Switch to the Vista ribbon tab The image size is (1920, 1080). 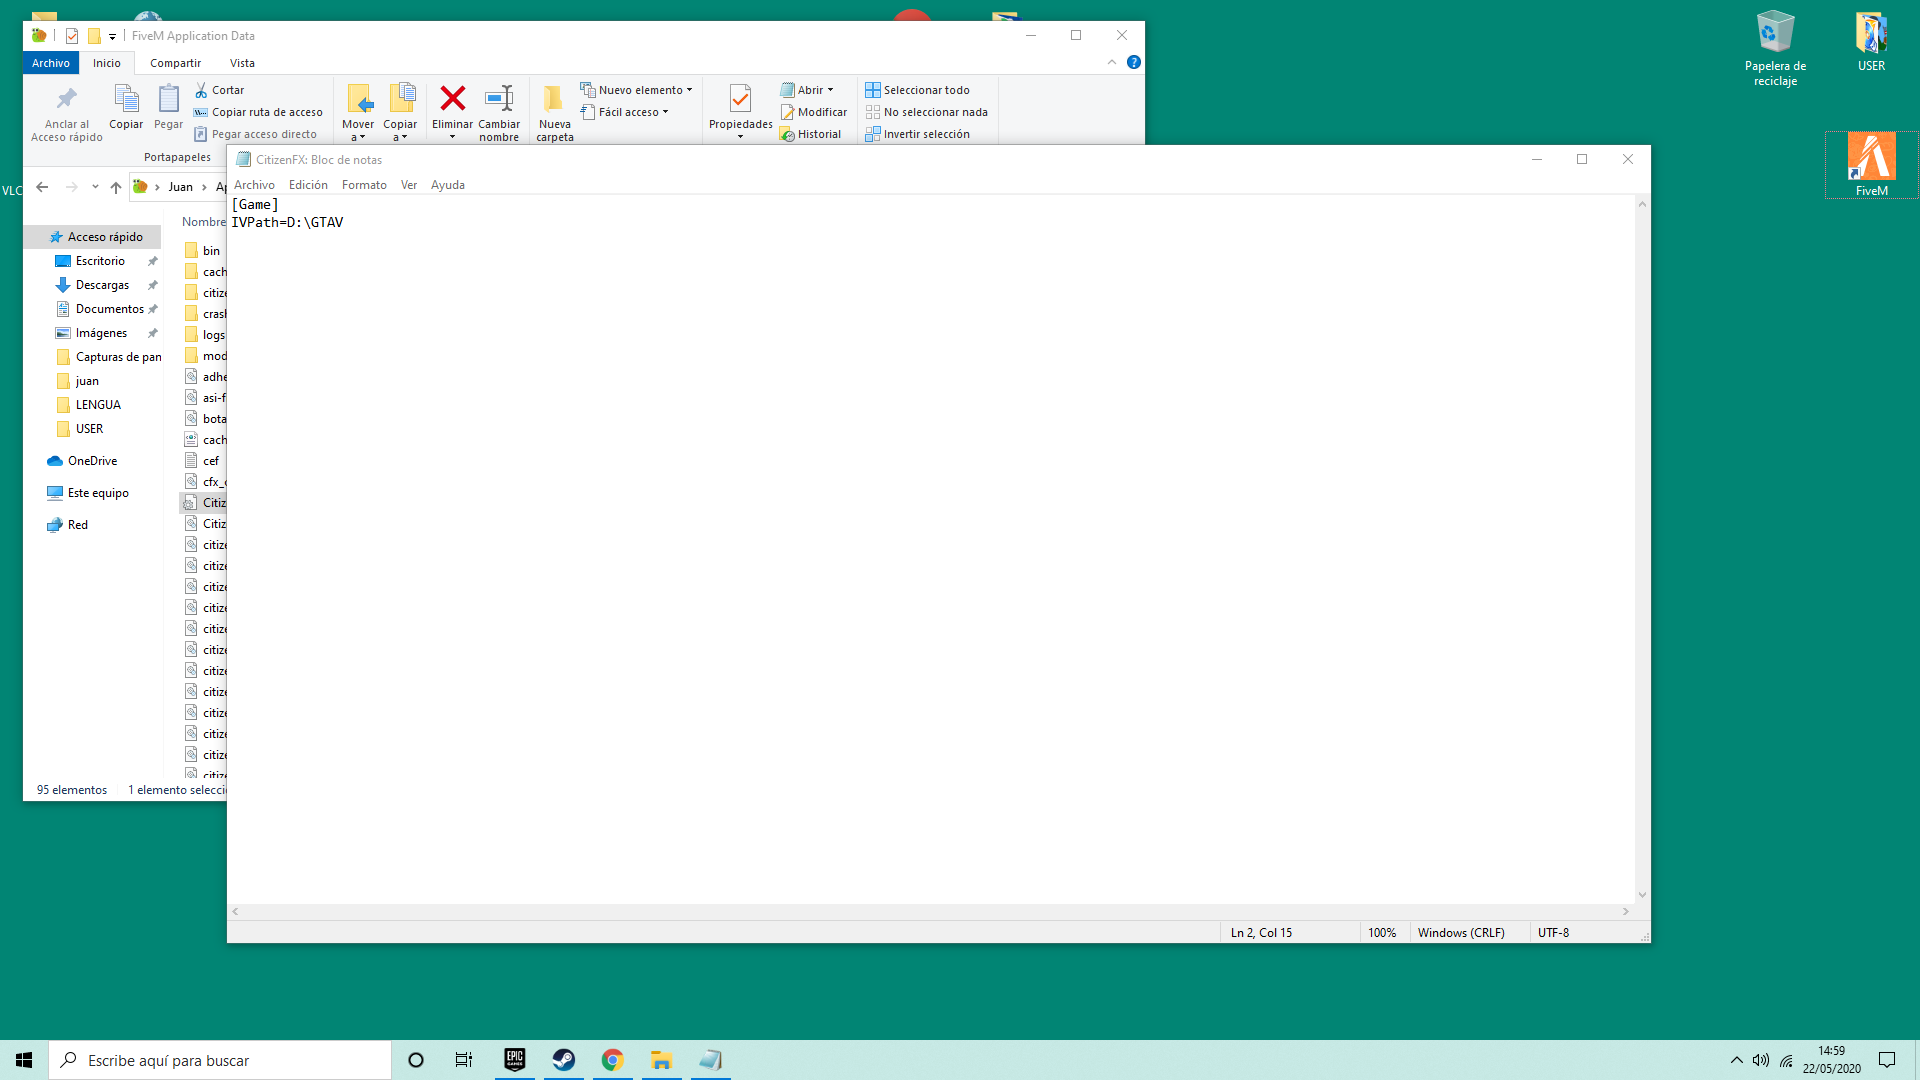point(242,63)
